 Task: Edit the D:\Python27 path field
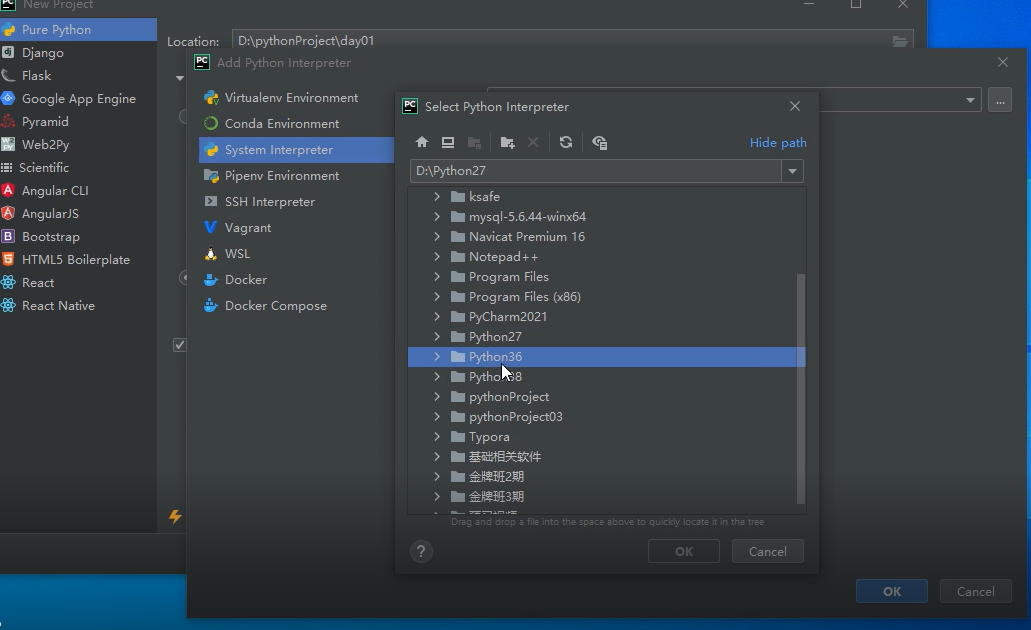[x=595, y=171]
